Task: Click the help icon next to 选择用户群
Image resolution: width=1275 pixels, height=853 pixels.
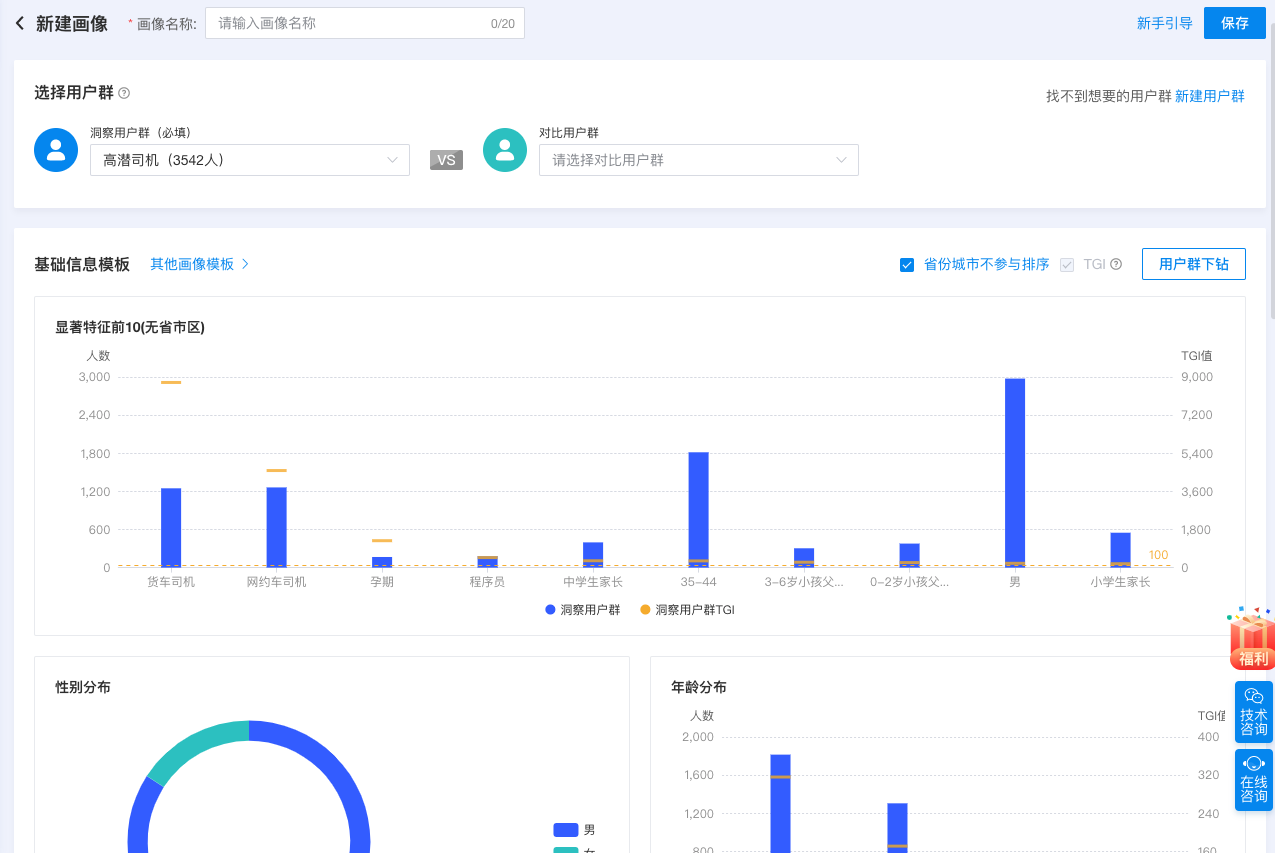Action: (124, 93)
